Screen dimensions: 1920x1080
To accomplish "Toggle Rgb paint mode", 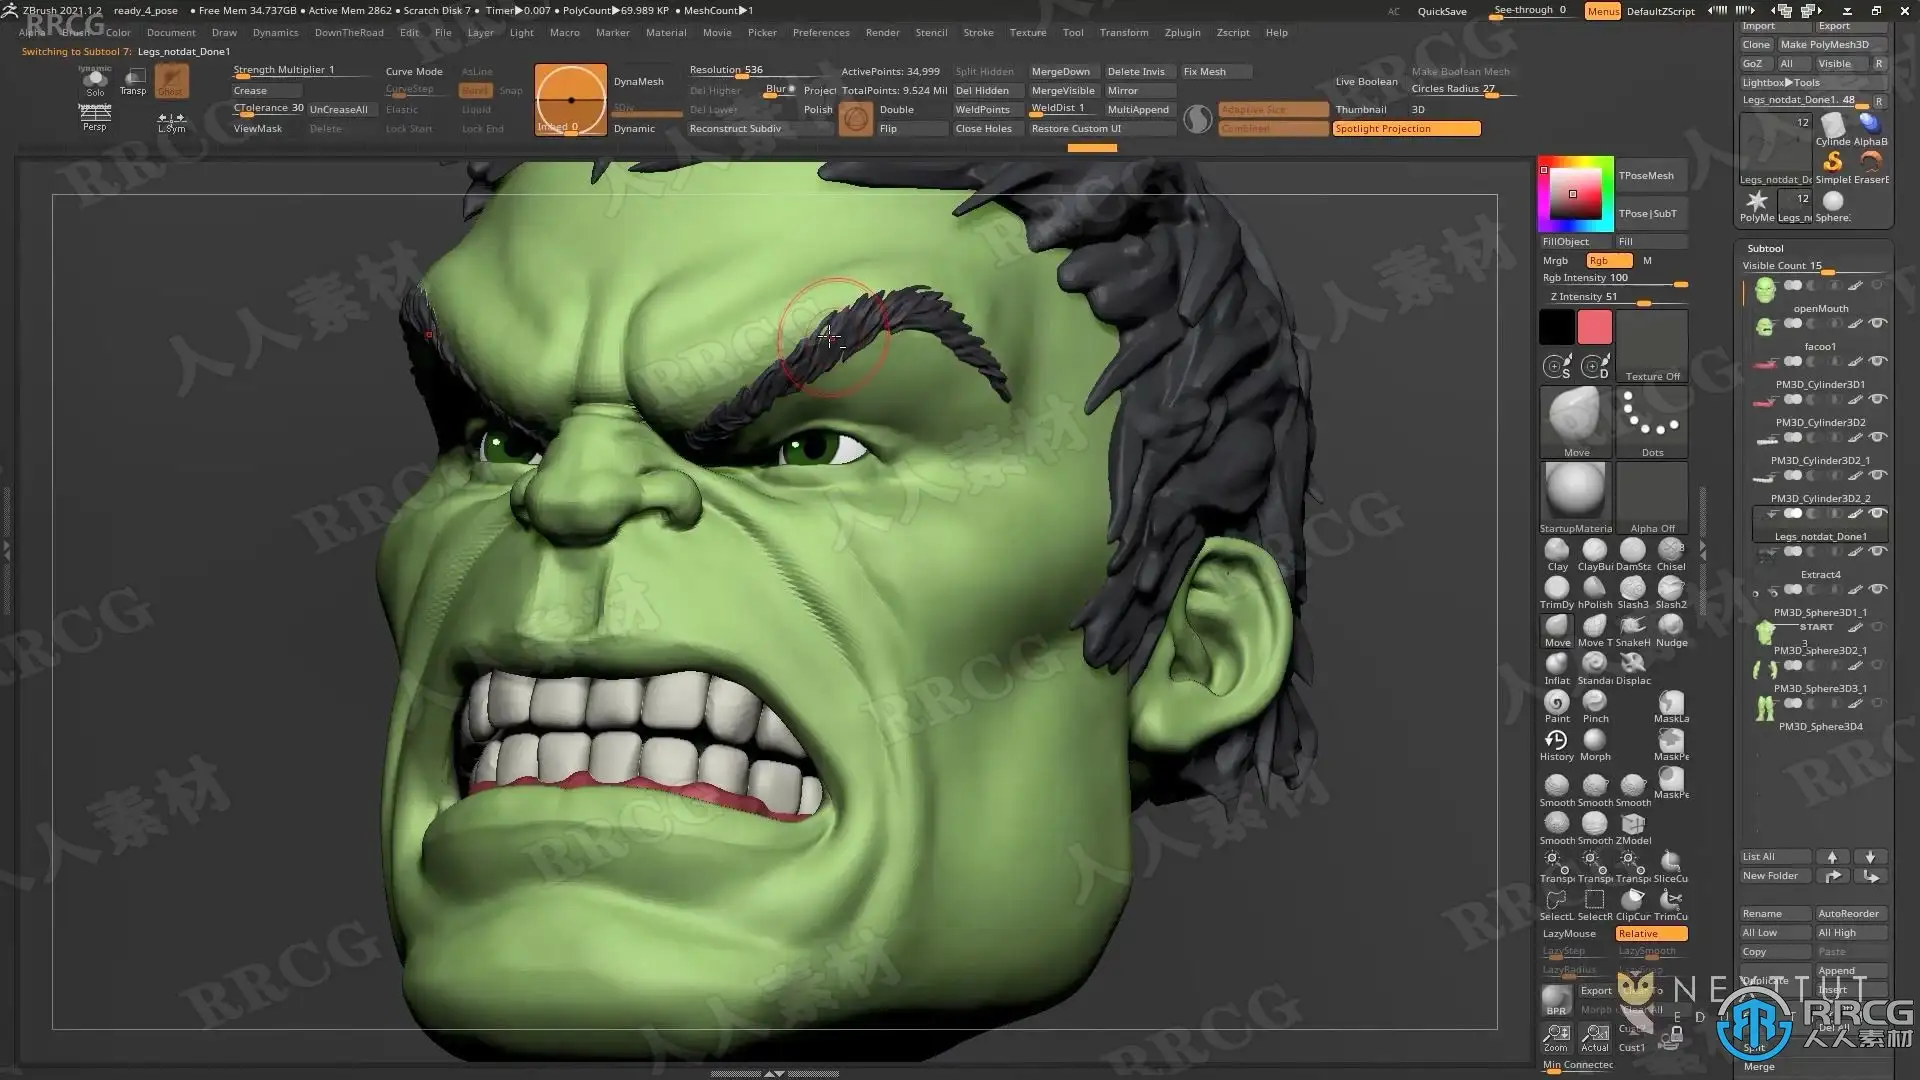I will [1609, 260].
